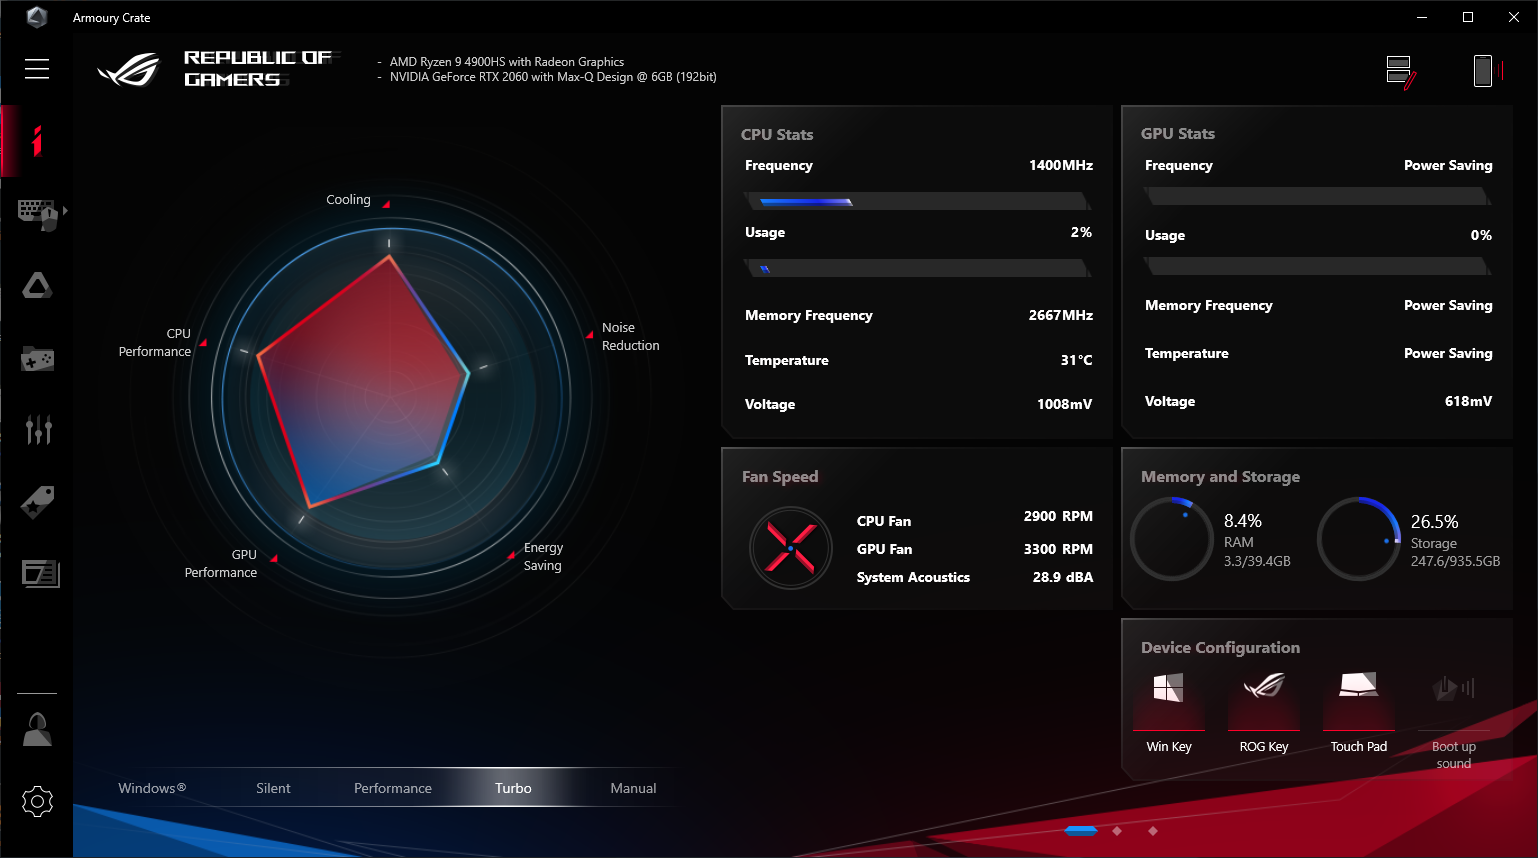Click the GPU Usage progress bar
1538x858 pixels.
coord(1318,266)
